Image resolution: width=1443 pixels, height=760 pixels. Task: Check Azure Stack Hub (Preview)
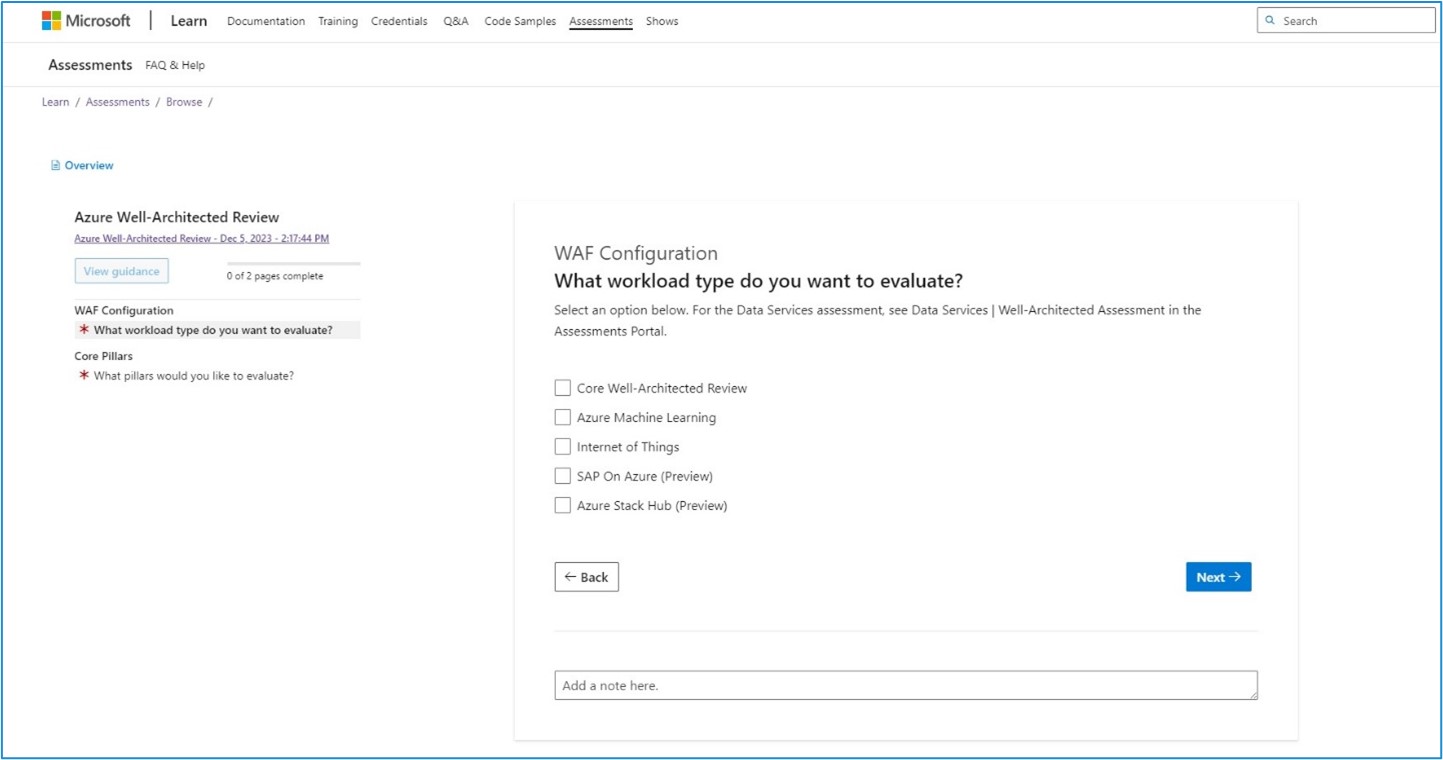pyautogui.click(x=562, y=505)
